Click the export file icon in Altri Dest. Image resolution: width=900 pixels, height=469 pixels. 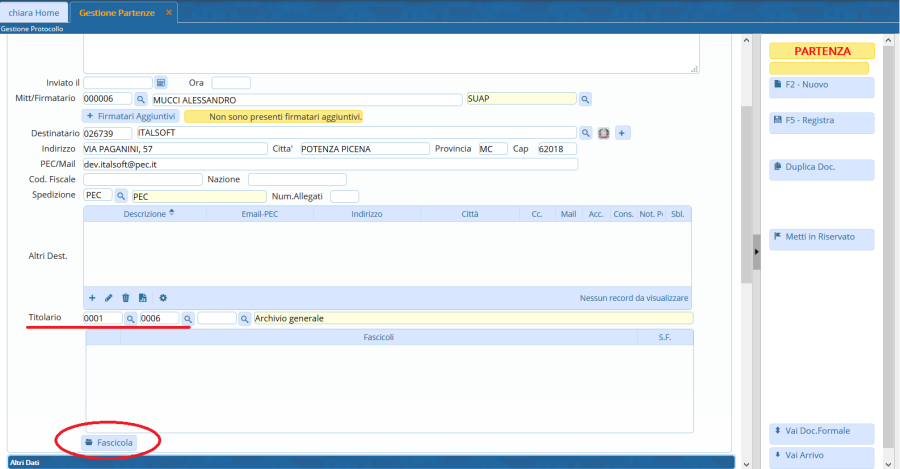[143, 298]
